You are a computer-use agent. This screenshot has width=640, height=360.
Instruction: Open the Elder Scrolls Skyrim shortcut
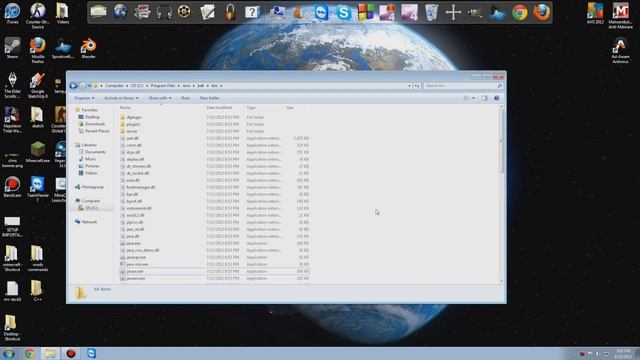click(12, 85)
